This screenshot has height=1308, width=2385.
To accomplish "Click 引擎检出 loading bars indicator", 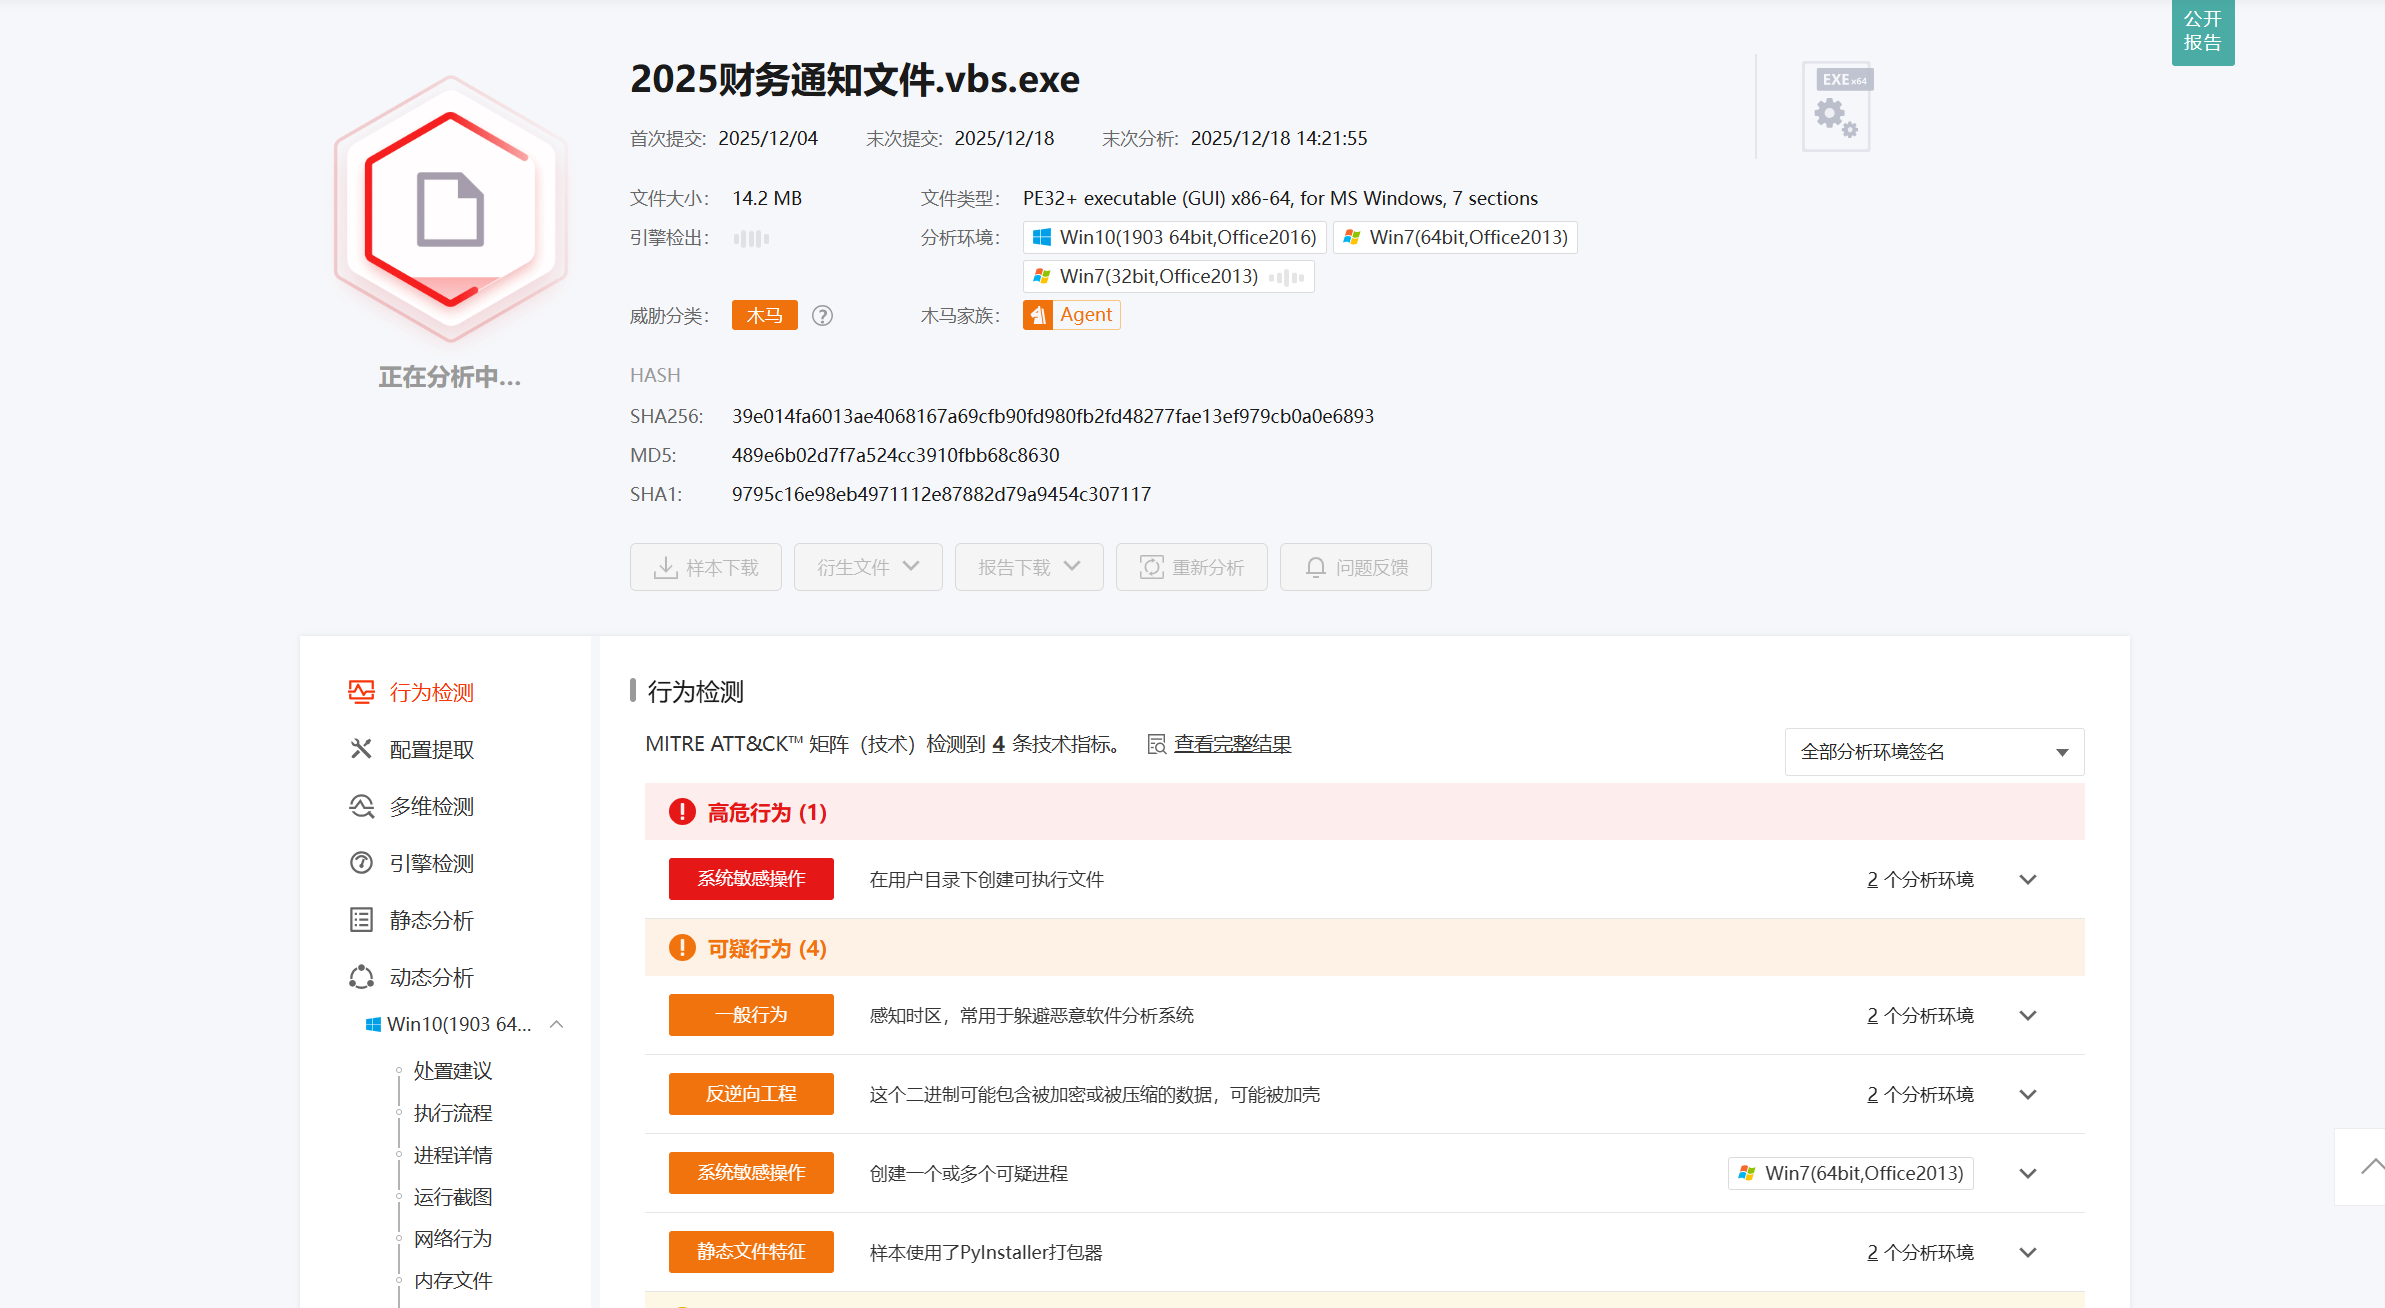I will click(751, 238).
